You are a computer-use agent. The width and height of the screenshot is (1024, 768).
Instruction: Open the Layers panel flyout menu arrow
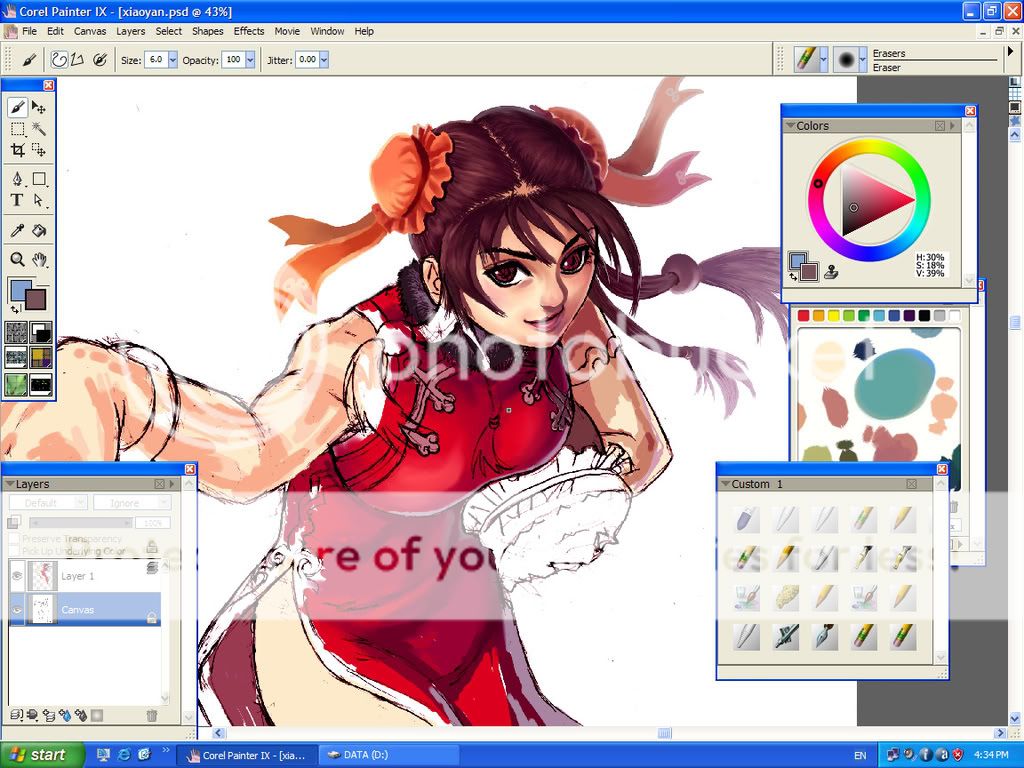click(172, 484)
